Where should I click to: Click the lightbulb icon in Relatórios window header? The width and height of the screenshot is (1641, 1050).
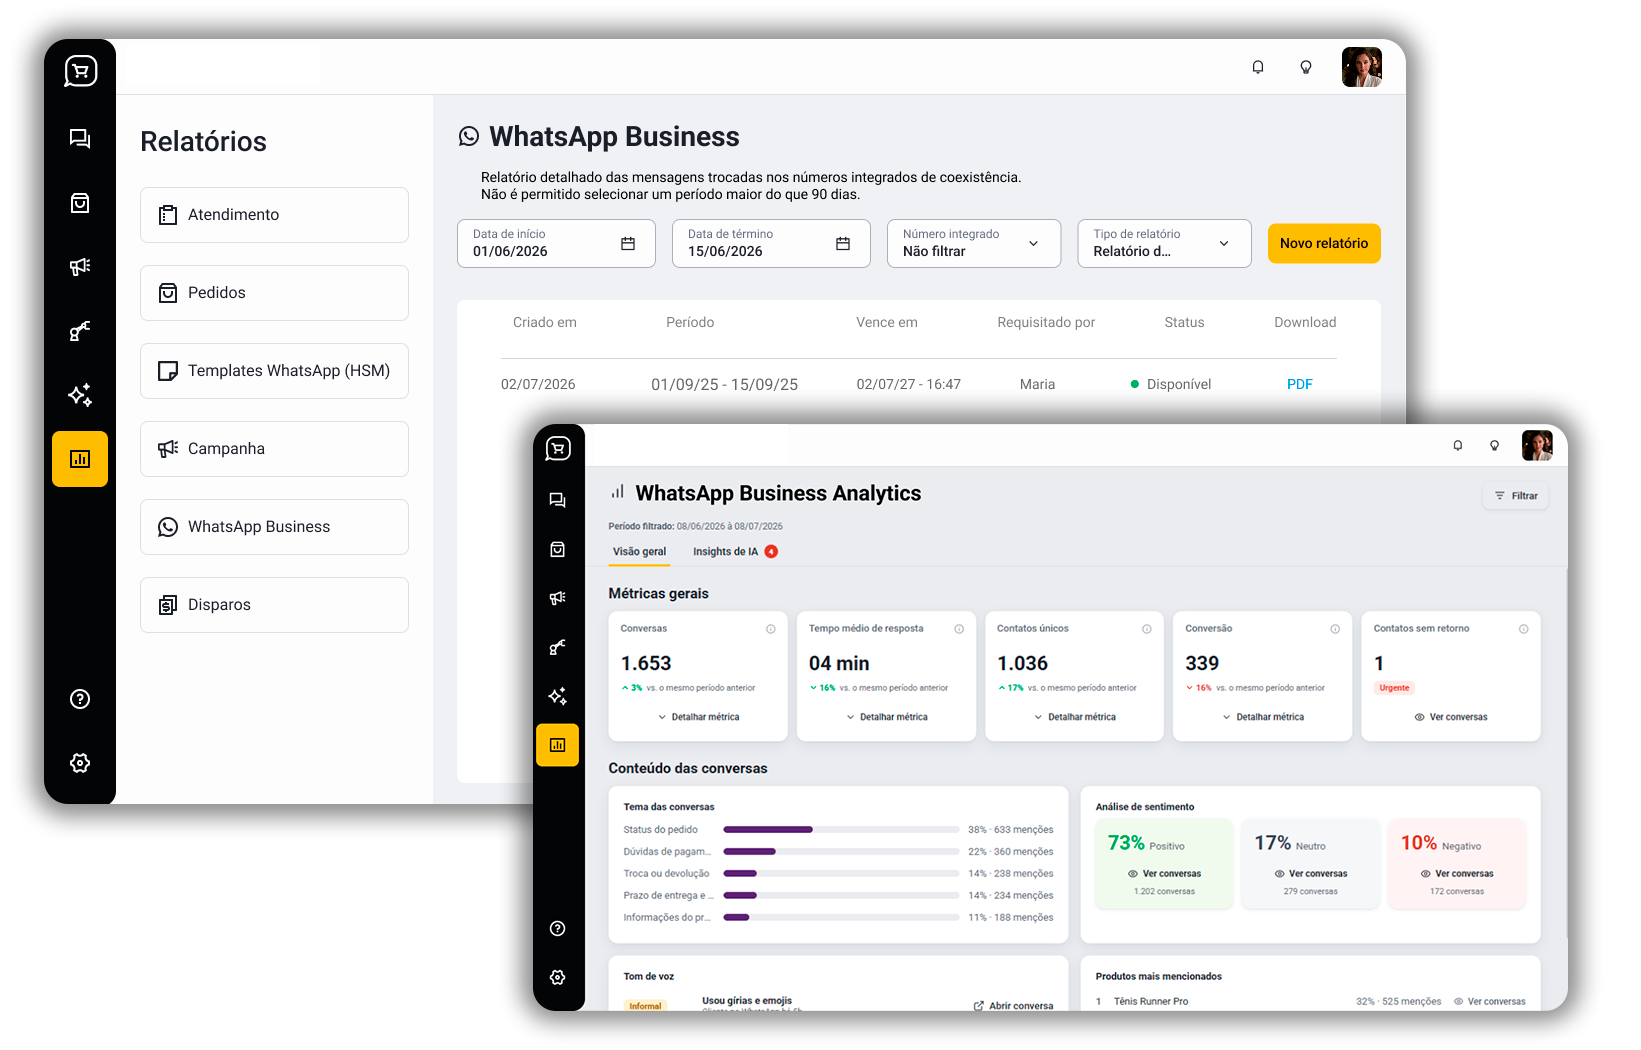(x=1306, y=67)
